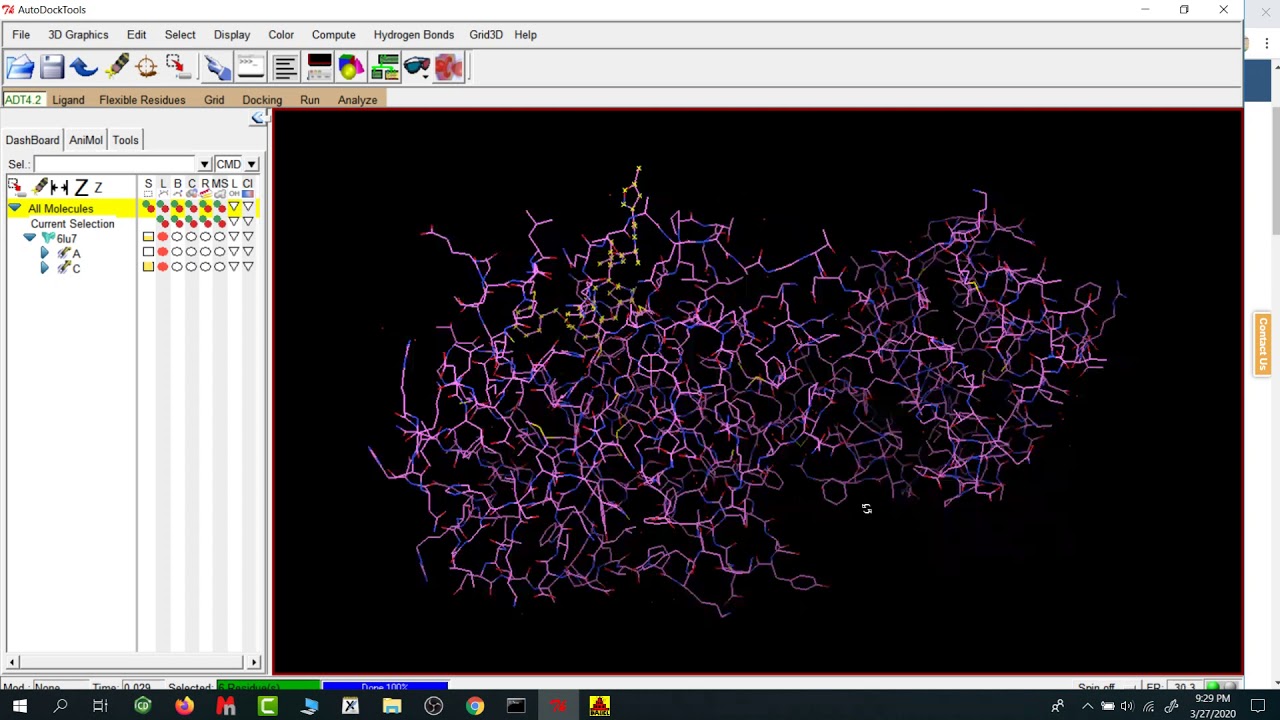Click the dashed-box selection icon in the top toolbar
1280x720 pixels.
pos(178,67)
